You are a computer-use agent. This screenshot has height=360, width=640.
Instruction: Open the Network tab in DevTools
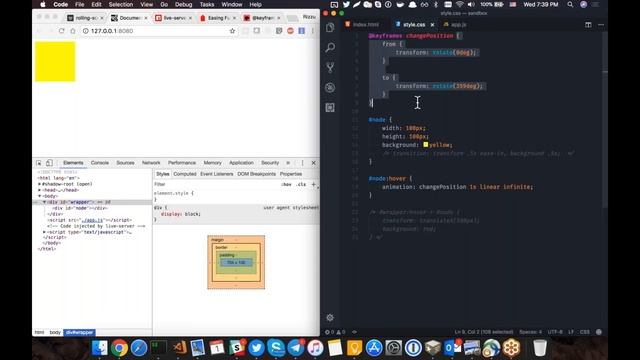[x=151, y=163]
